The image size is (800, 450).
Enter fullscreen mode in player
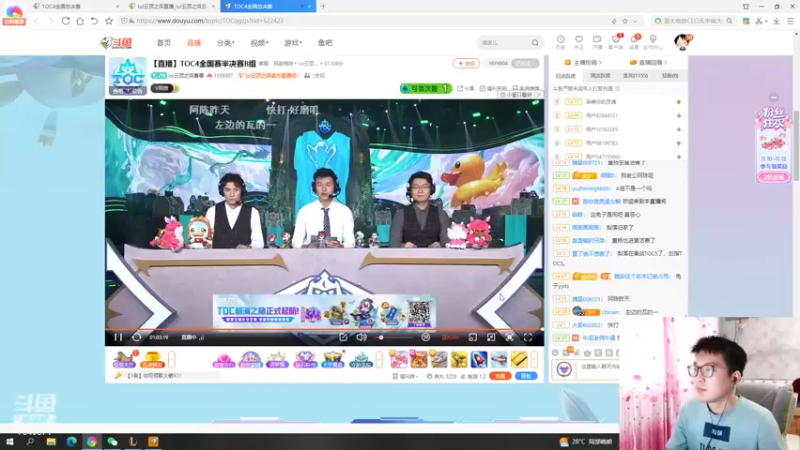(528, 337)
